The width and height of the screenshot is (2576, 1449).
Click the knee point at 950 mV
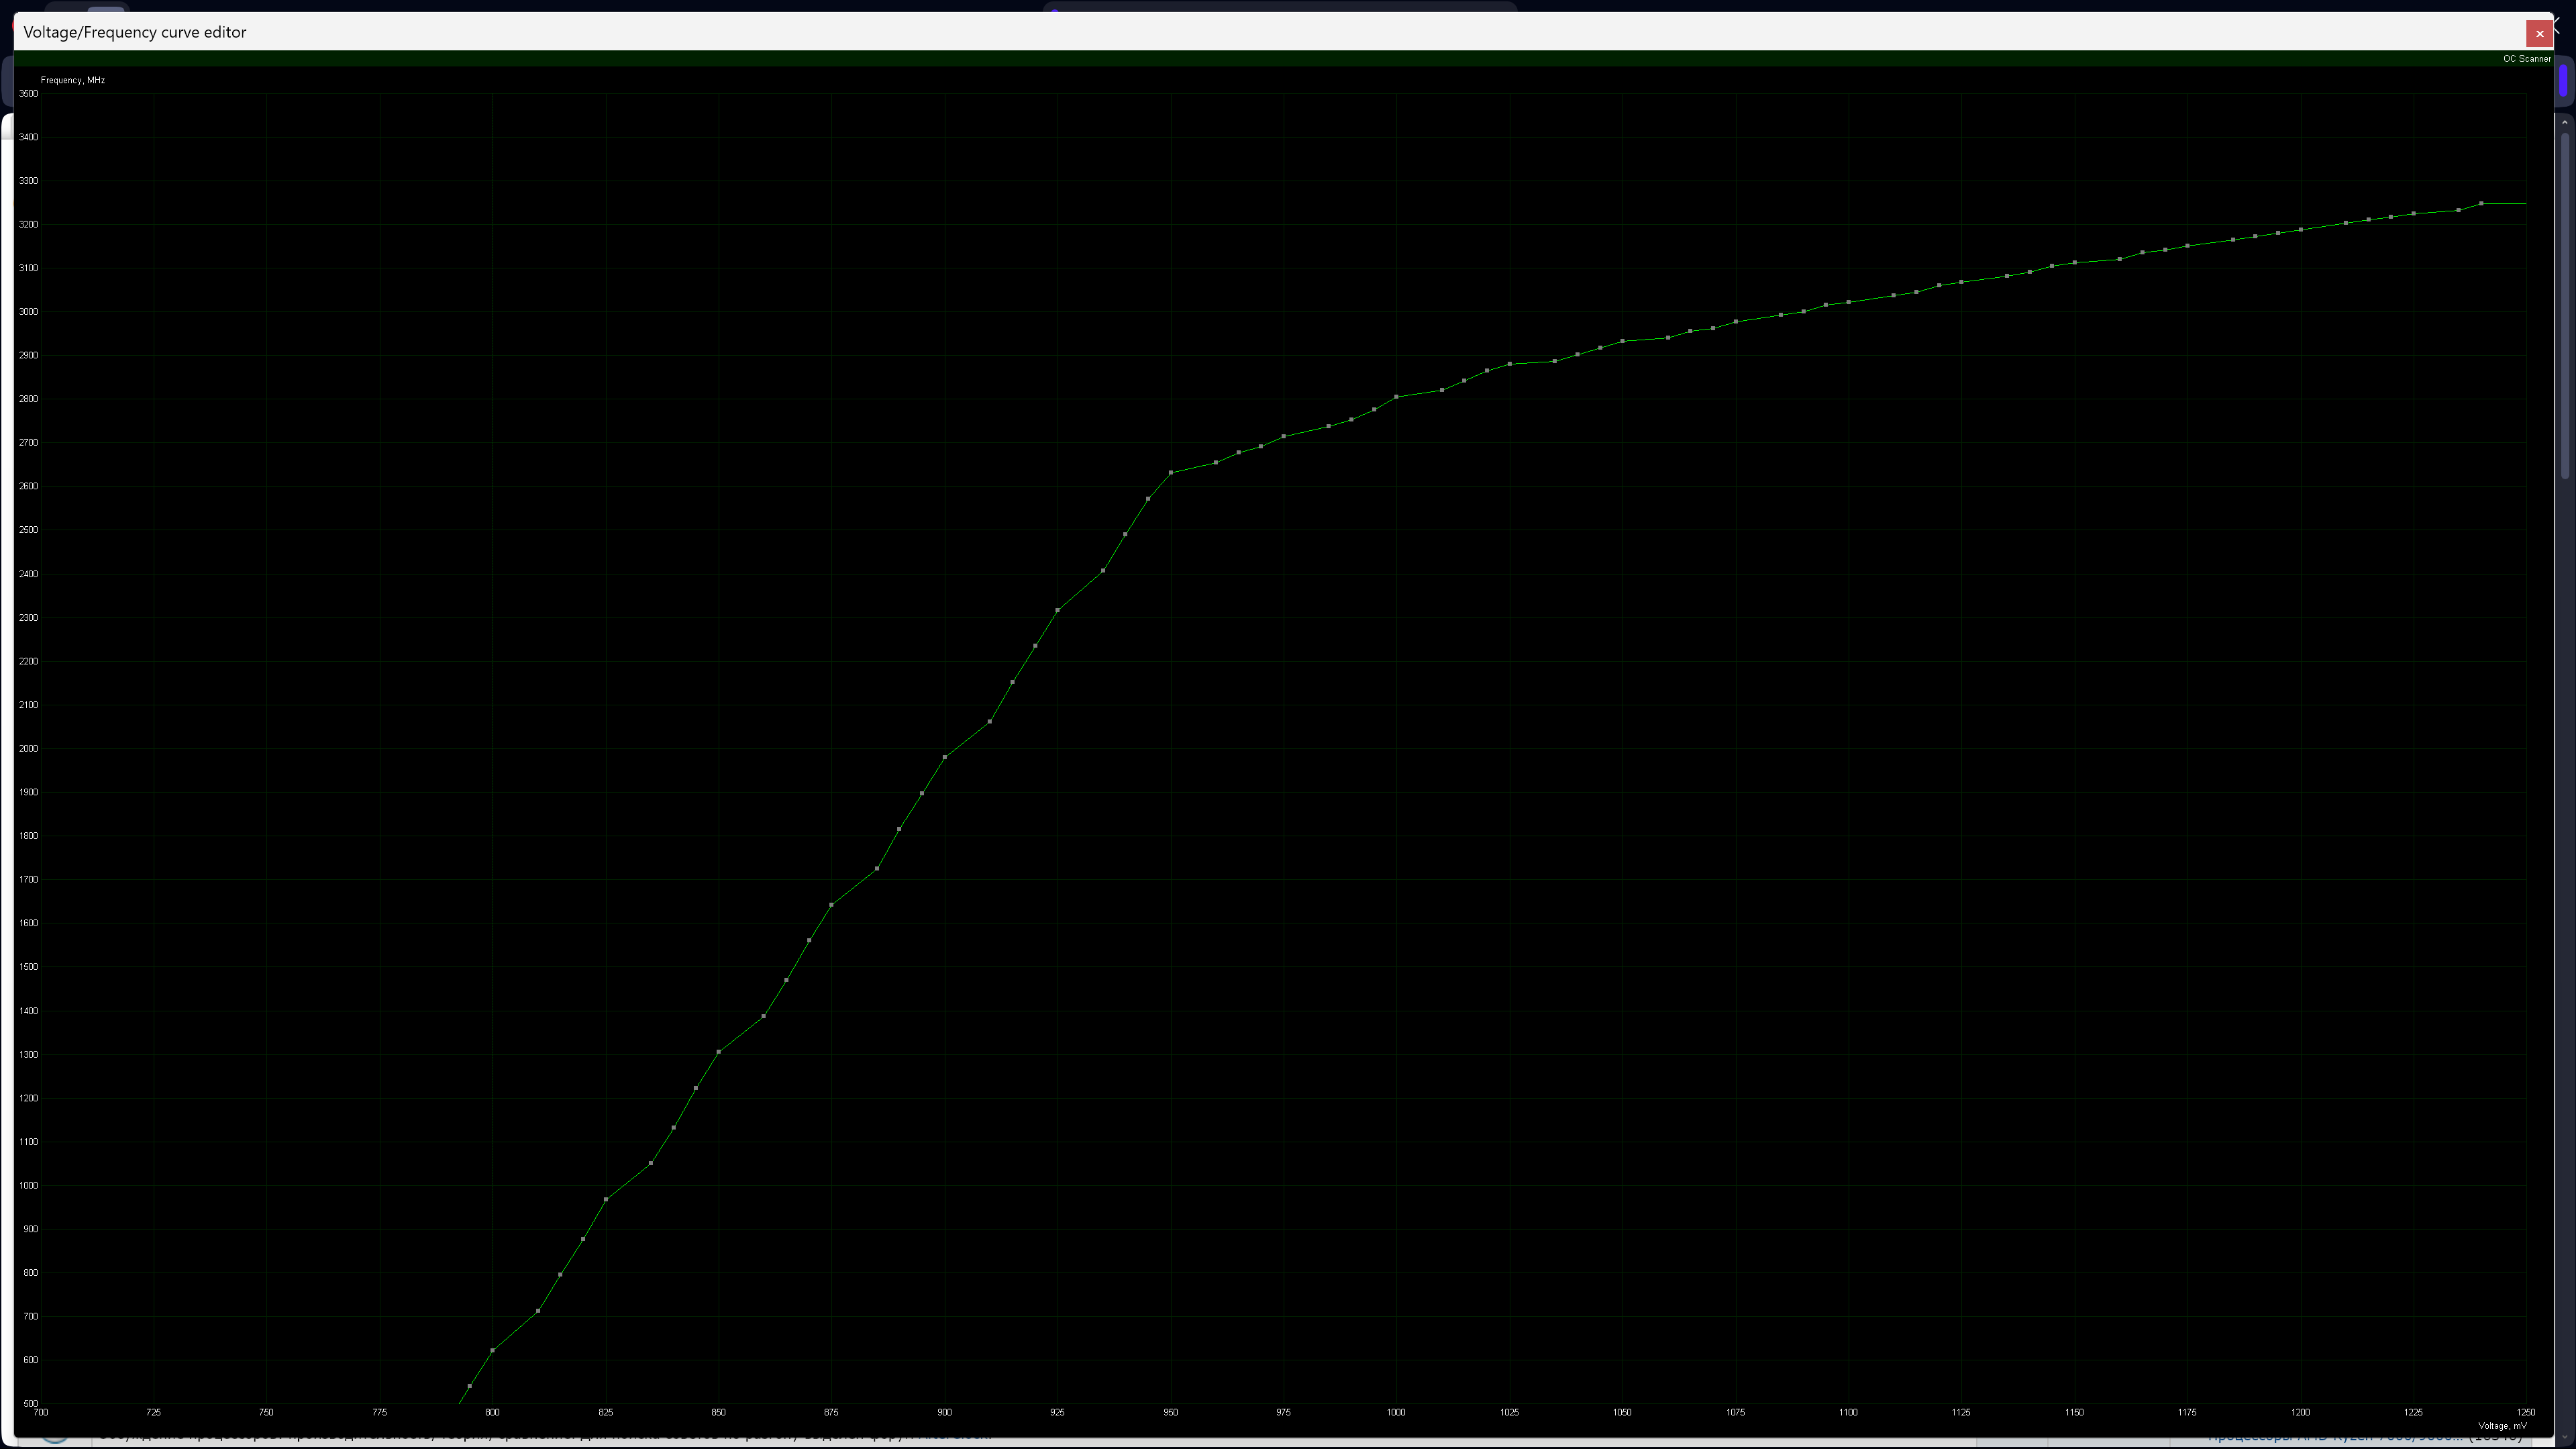click(1171, 473)
